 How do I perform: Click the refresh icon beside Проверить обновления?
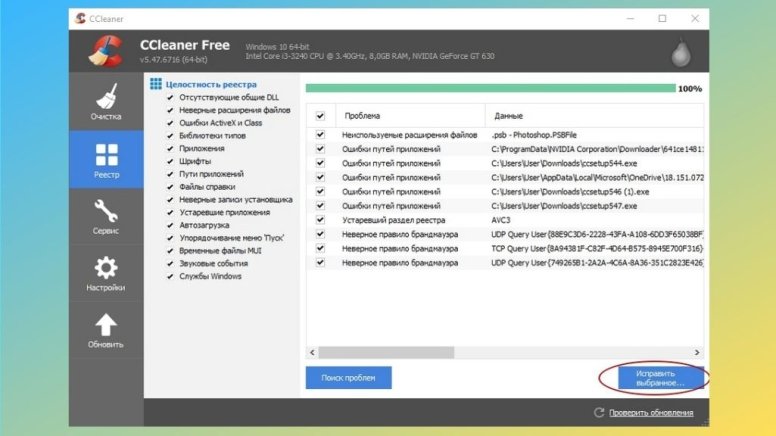[599, 412]
